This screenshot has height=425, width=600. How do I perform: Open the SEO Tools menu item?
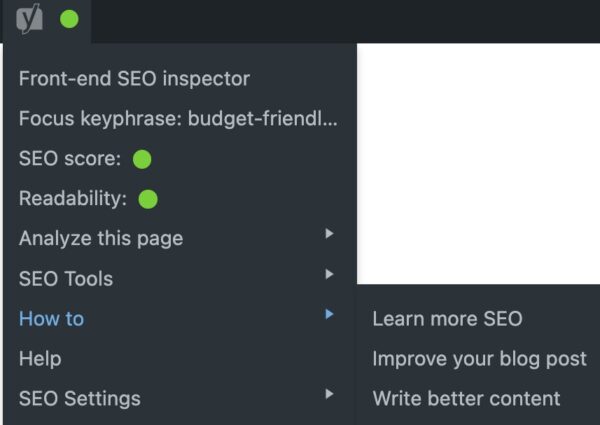coord(66,278)
